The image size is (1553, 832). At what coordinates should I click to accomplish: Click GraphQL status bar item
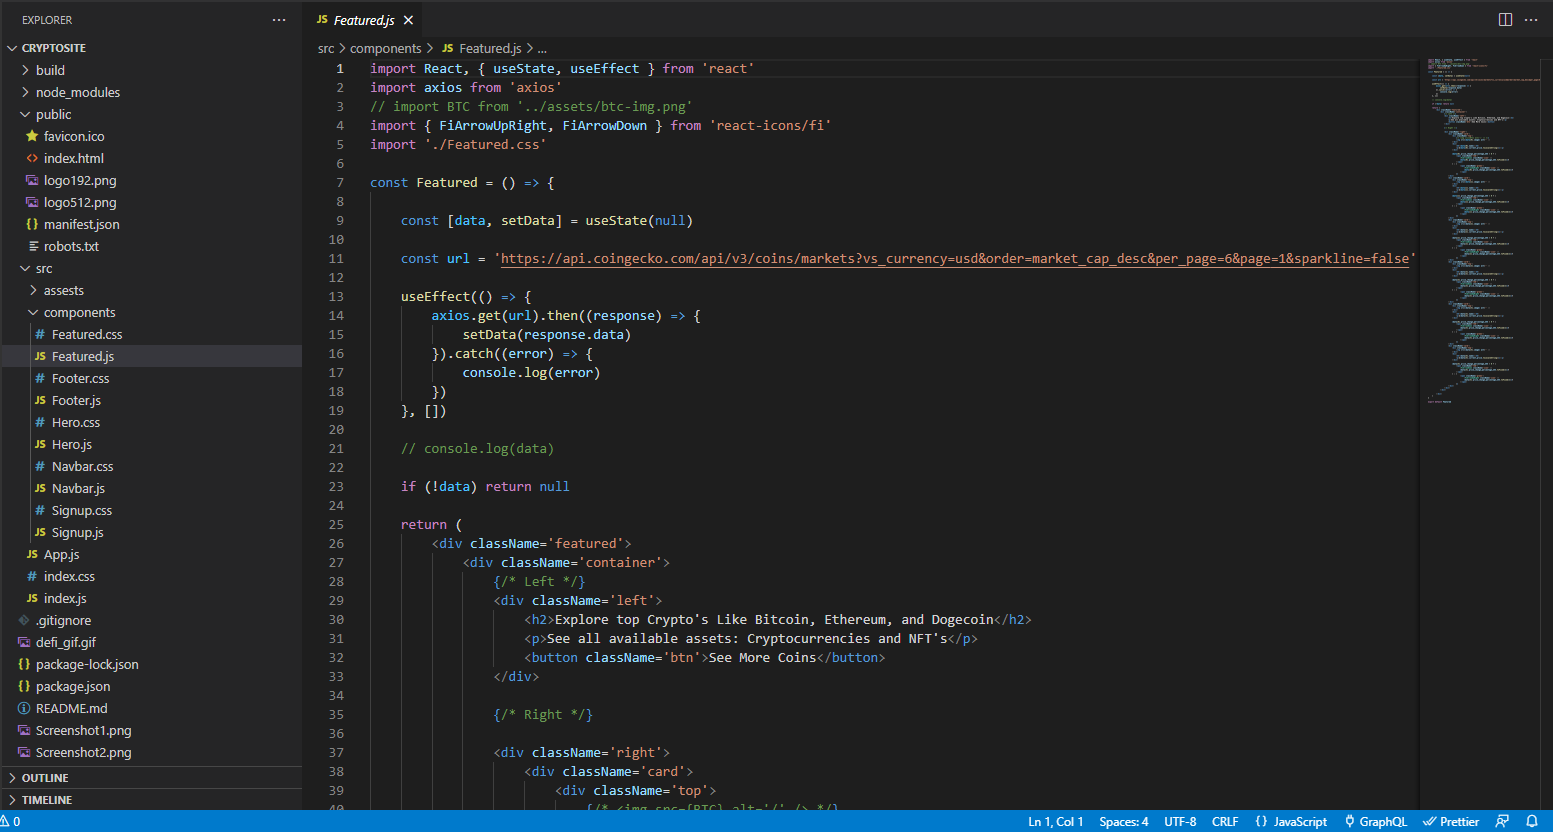pyautogui.click(x=1375, y=821)
